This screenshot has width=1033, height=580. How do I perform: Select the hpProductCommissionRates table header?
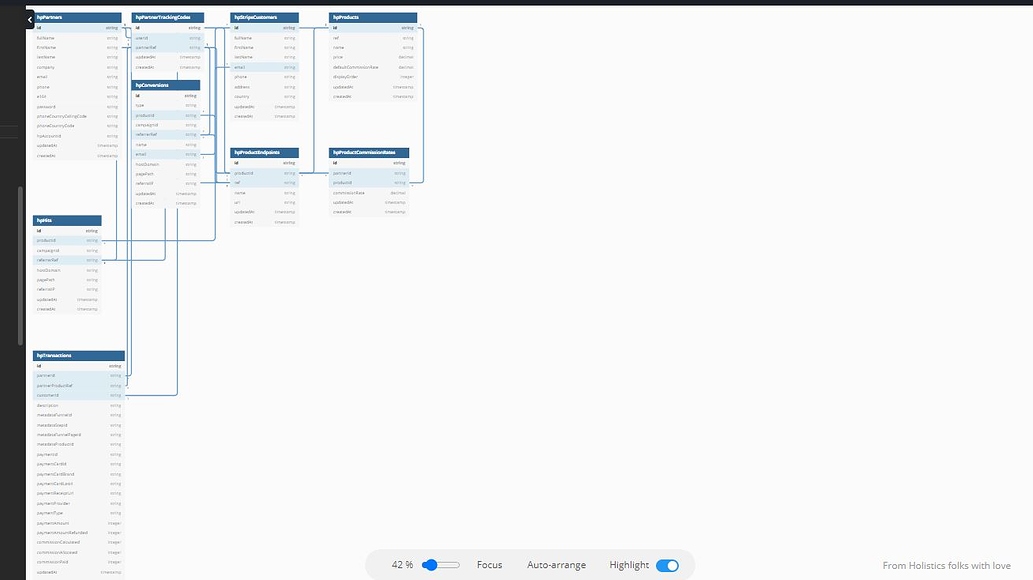click(371, 152)
